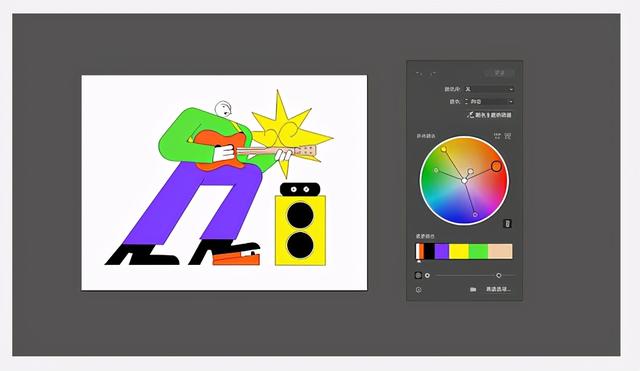Open the Color Library dropdown

489,89
